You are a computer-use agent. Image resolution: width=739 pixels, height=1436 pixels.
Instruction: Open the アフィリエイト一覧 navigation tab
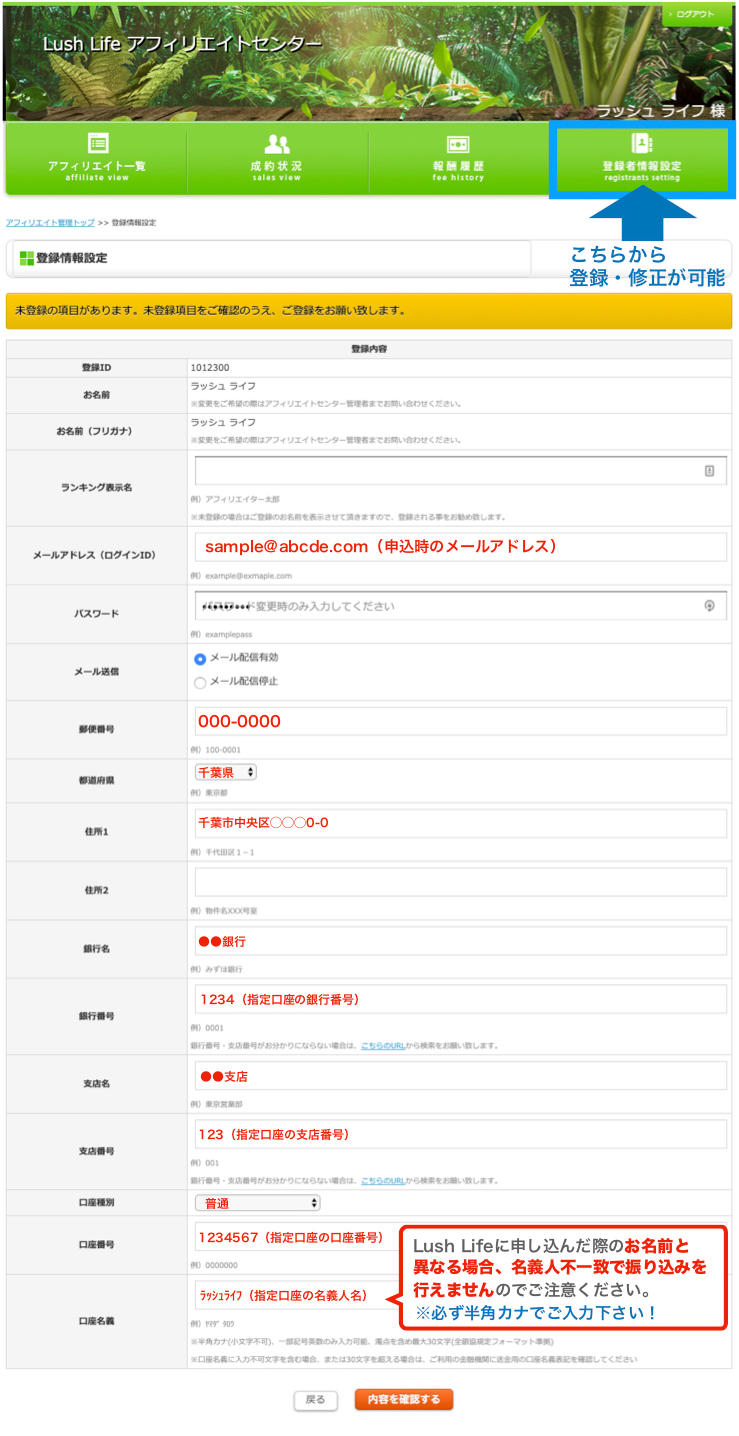click(x=97, y=158)
